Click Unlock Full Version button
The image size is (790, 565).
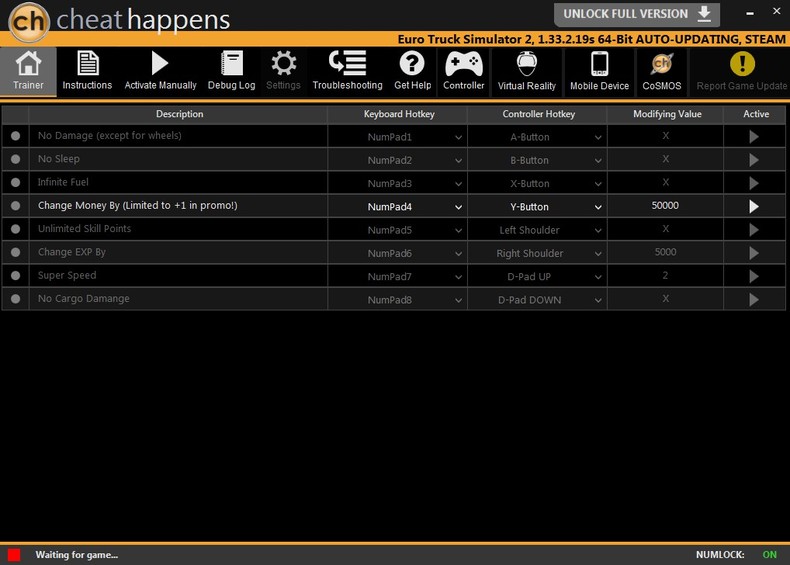(636, 15)
